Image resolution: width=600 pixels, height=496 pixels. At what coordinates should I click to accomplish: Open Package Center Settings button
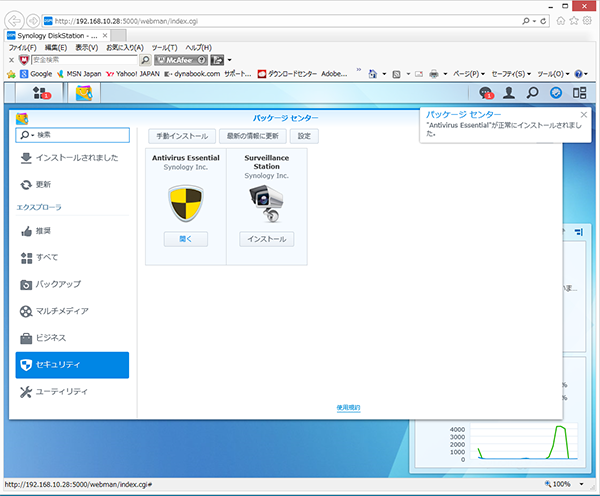coord(304,136)
